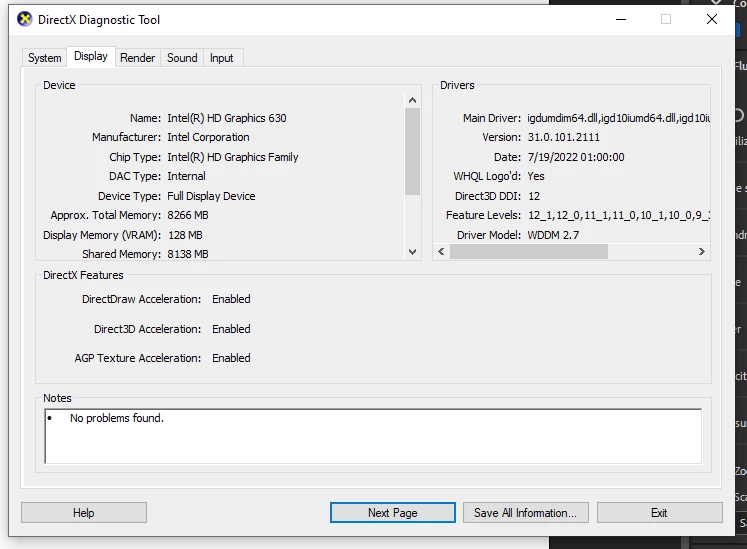The image size is (747, 549).
Task: Minimize the DirectX Diagnostic Tool window
Action: 621,20
